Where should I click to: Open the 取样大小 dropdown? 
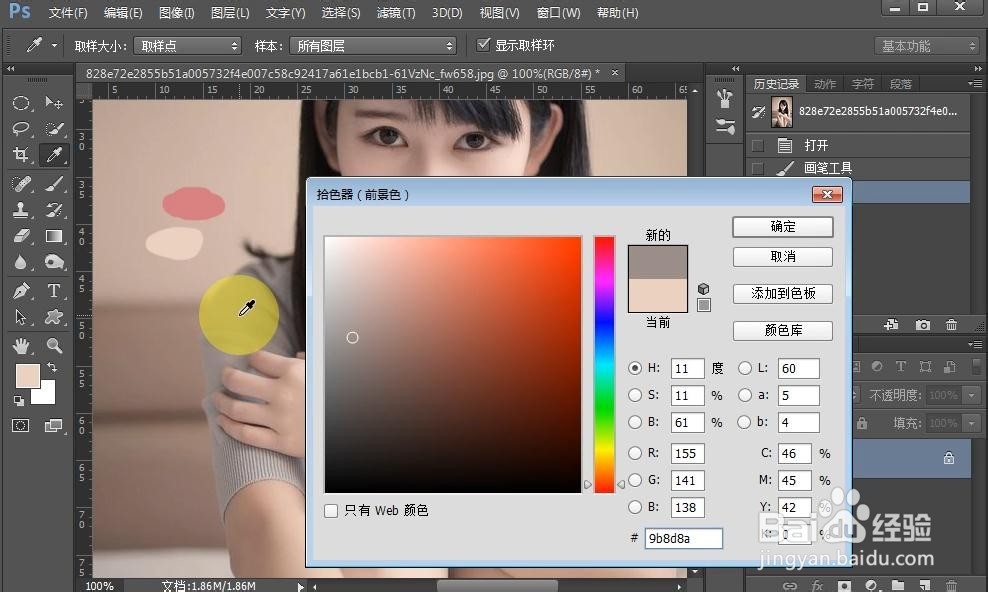click(x=187, y=45)
